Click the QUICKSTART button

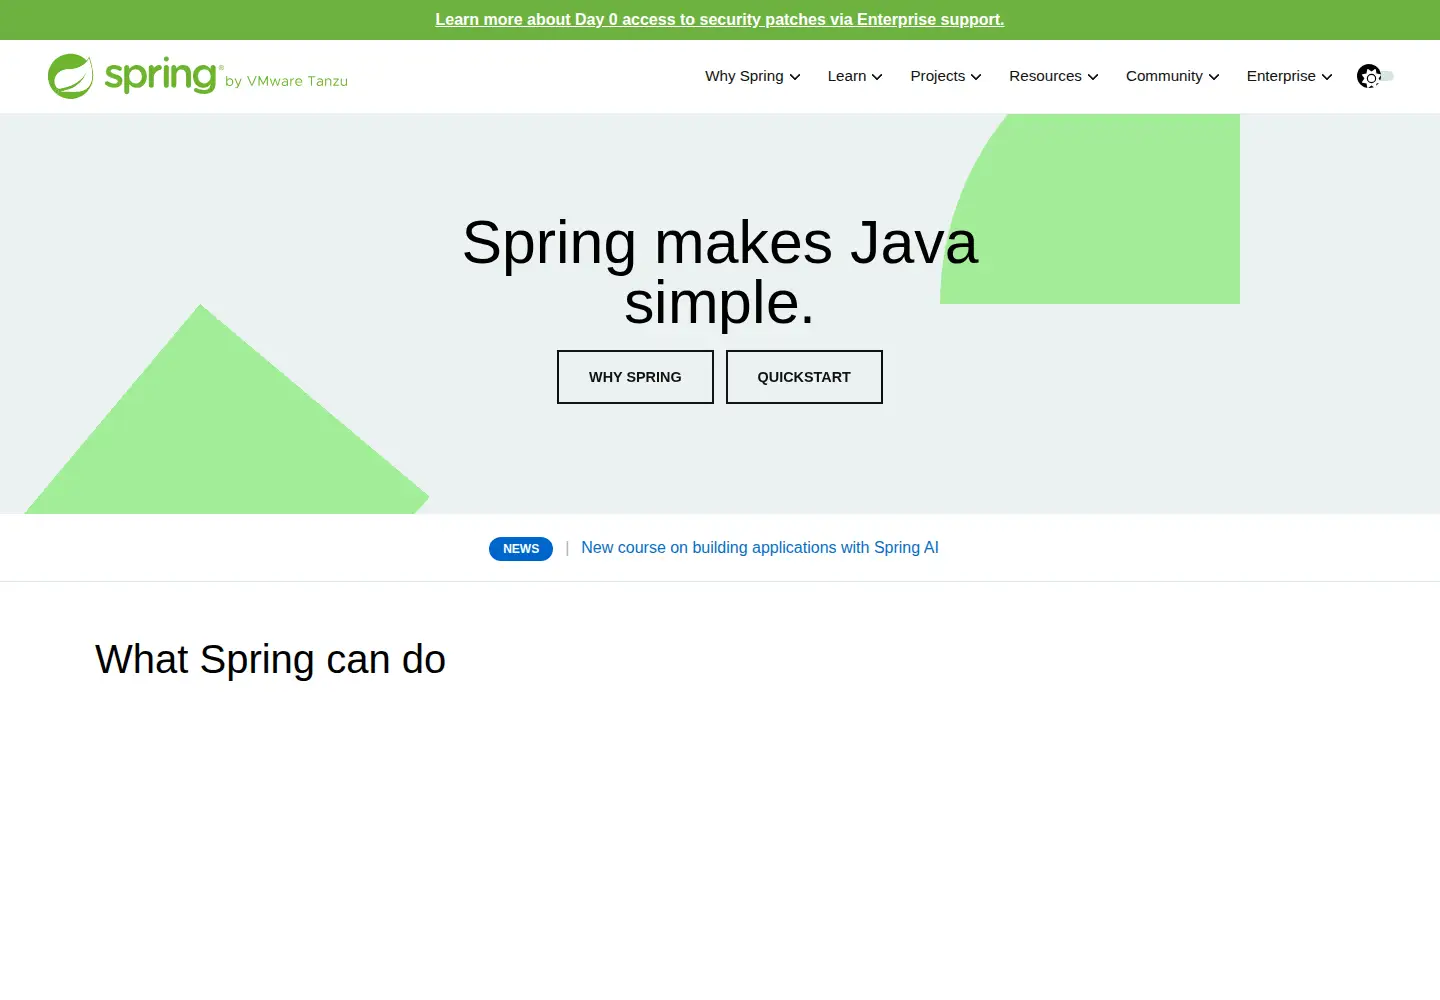tap(804, 377)
